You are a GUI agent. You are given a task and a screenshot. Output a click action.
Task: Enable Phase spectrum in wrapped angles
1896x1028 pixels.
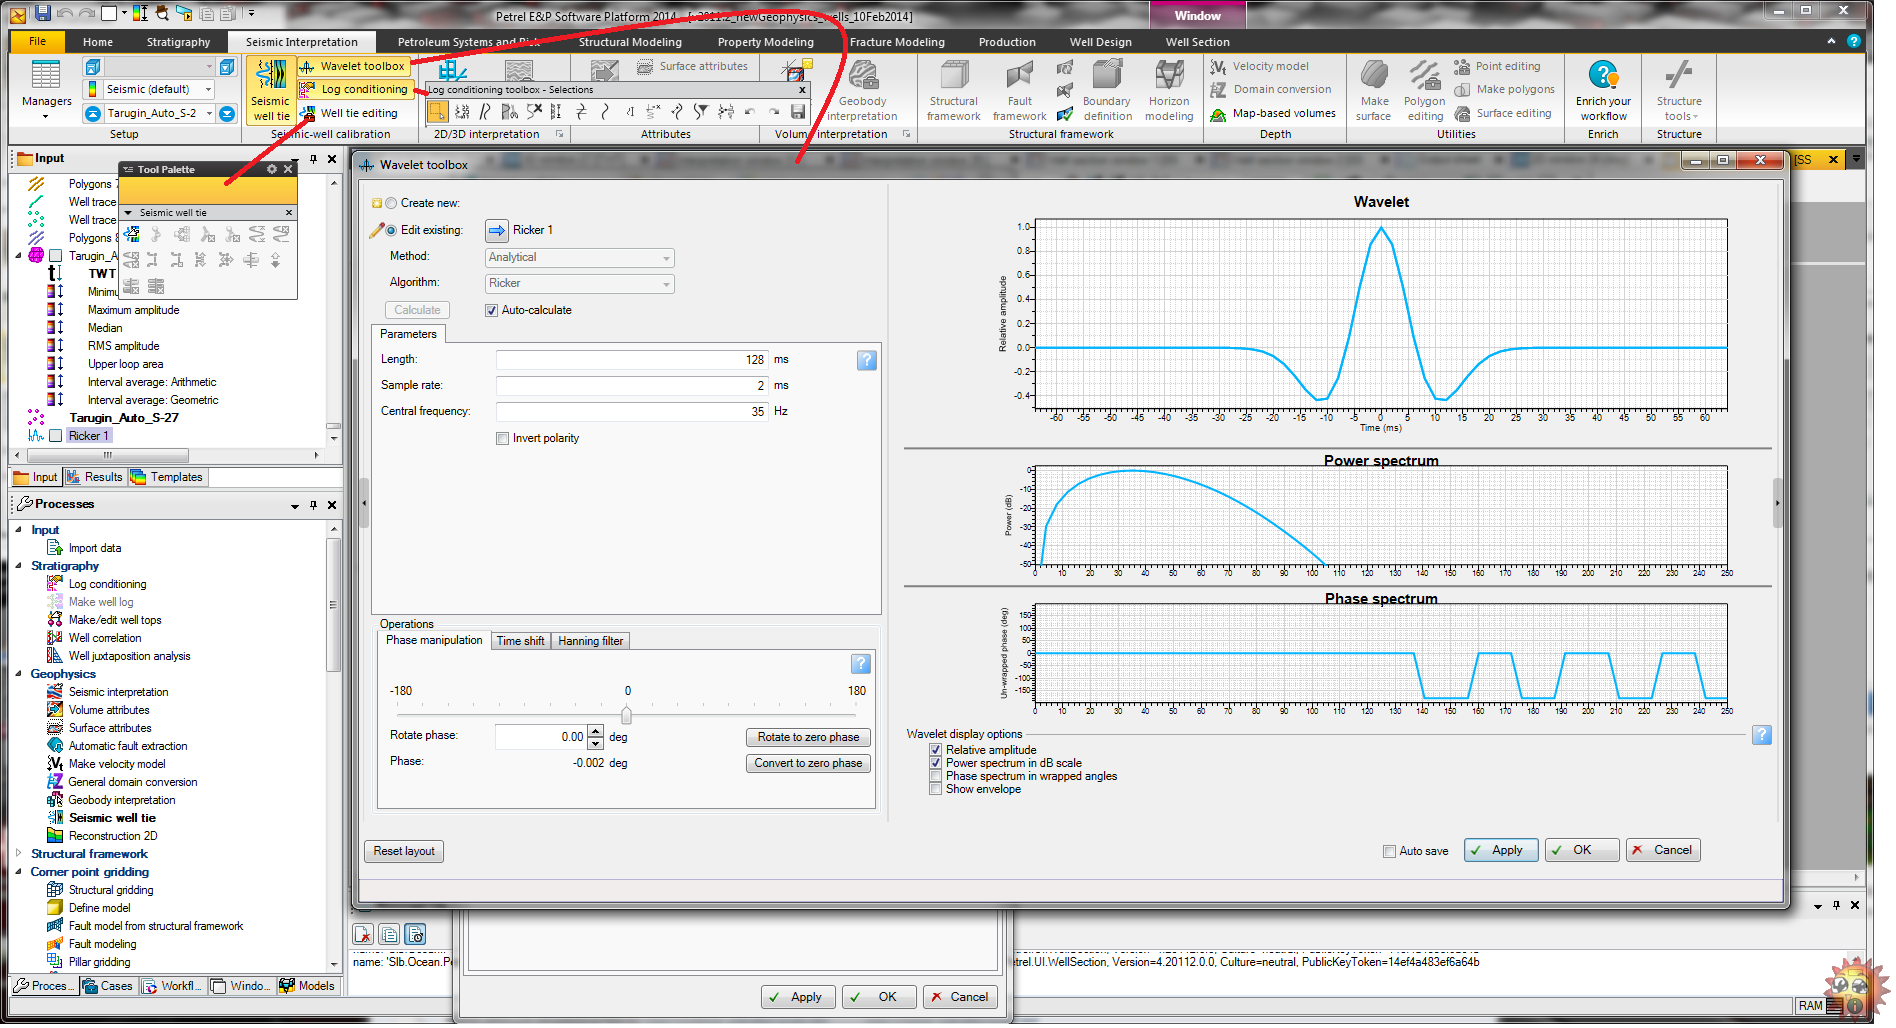coord(935,776)
